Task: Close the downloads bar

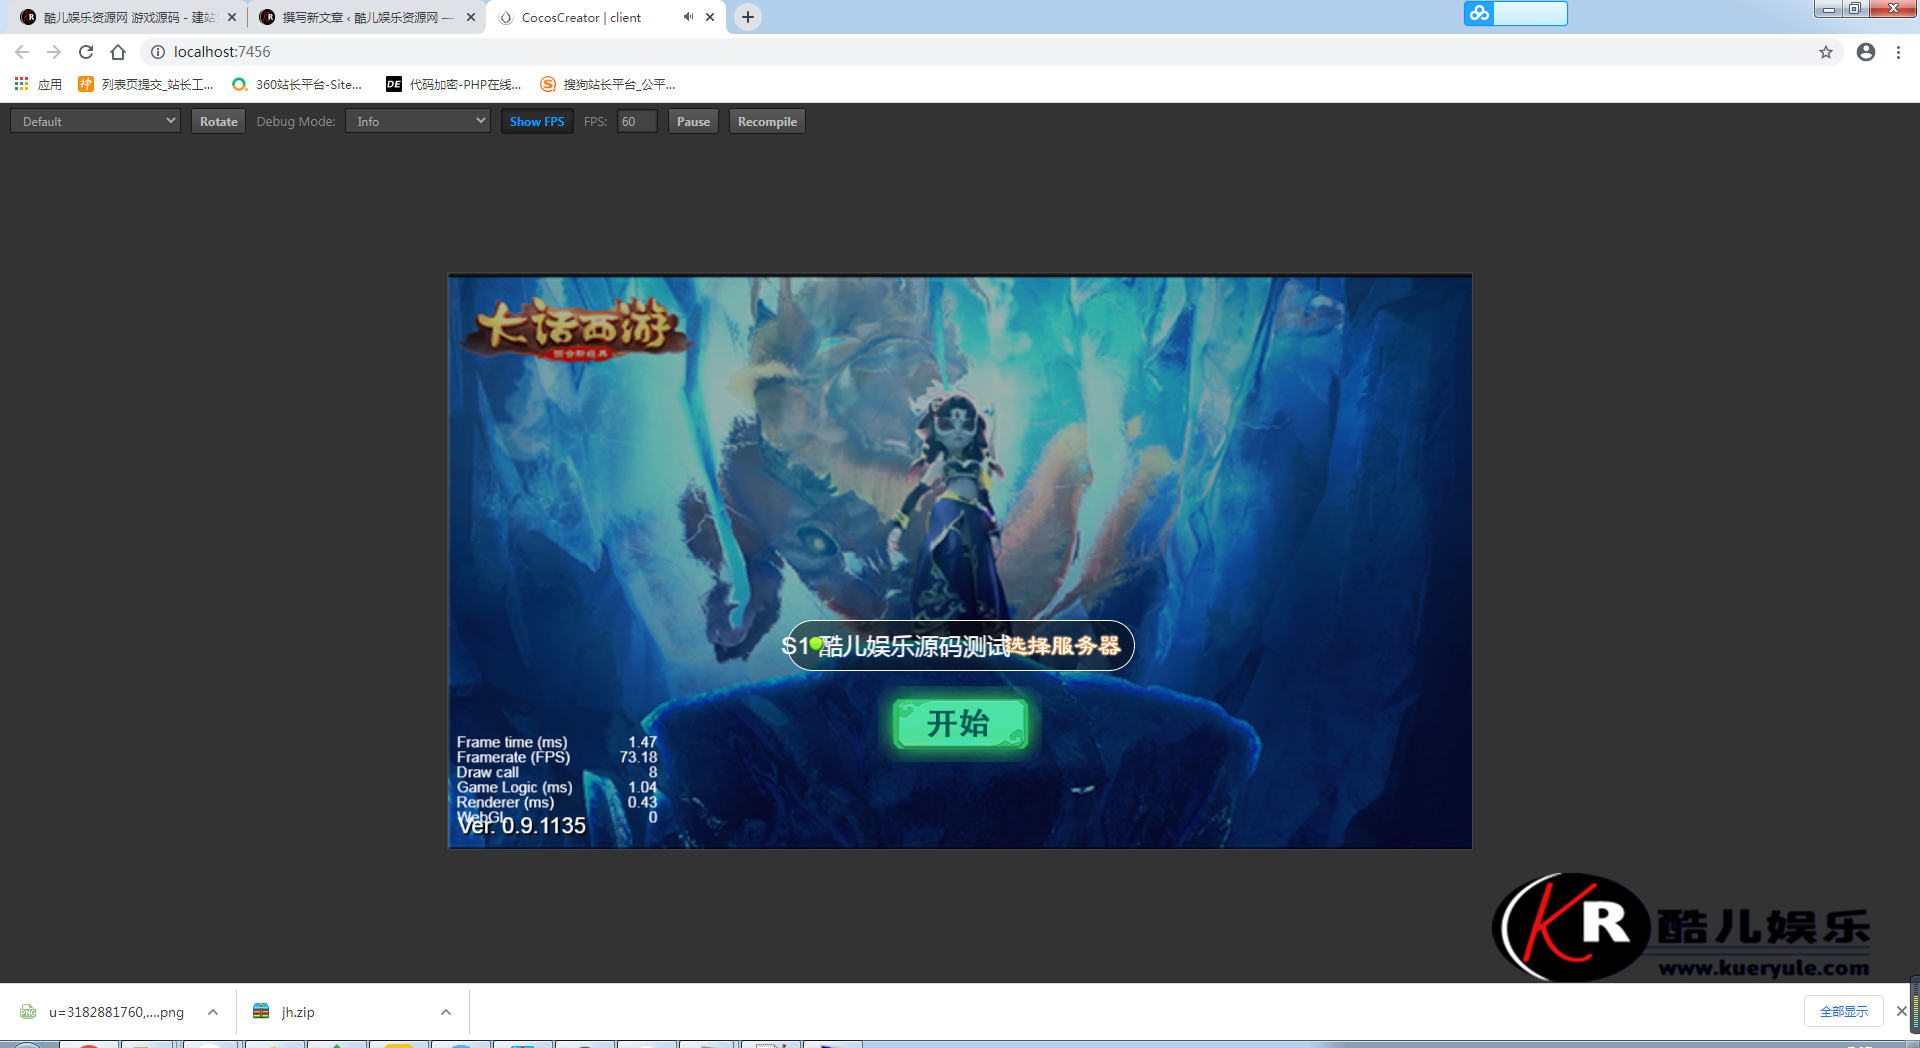Action: click(x=1901, y=1011)
